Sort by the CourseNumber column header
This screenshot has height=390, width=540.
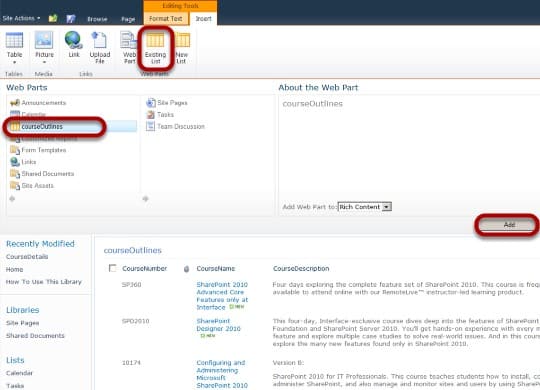pyautogui.click(x=144, y=268)
